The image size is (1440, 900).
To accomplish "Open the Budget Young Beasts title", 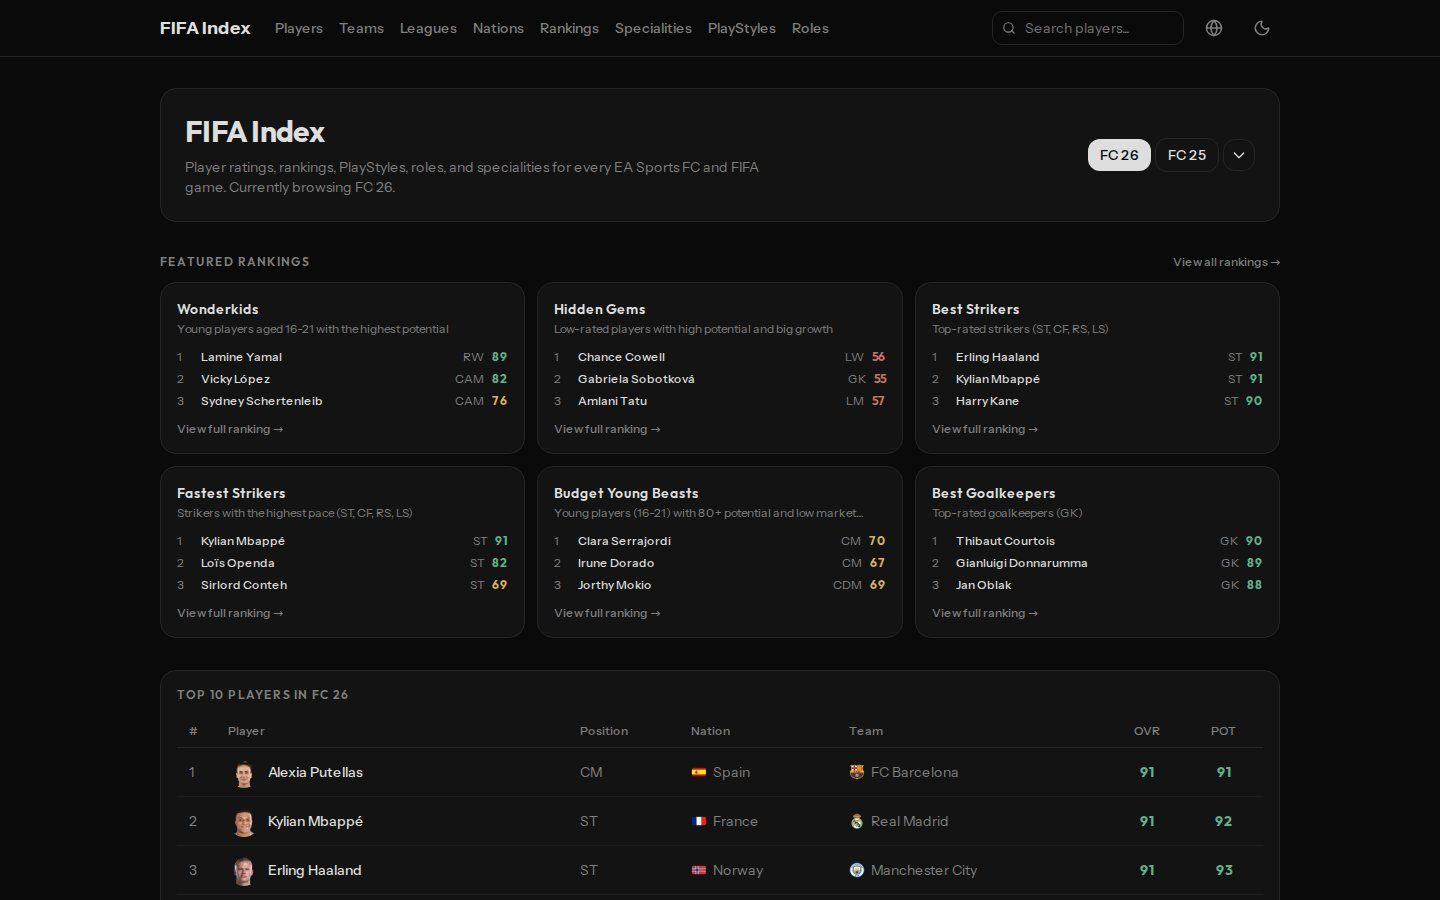I will click(x=626, y=493).
